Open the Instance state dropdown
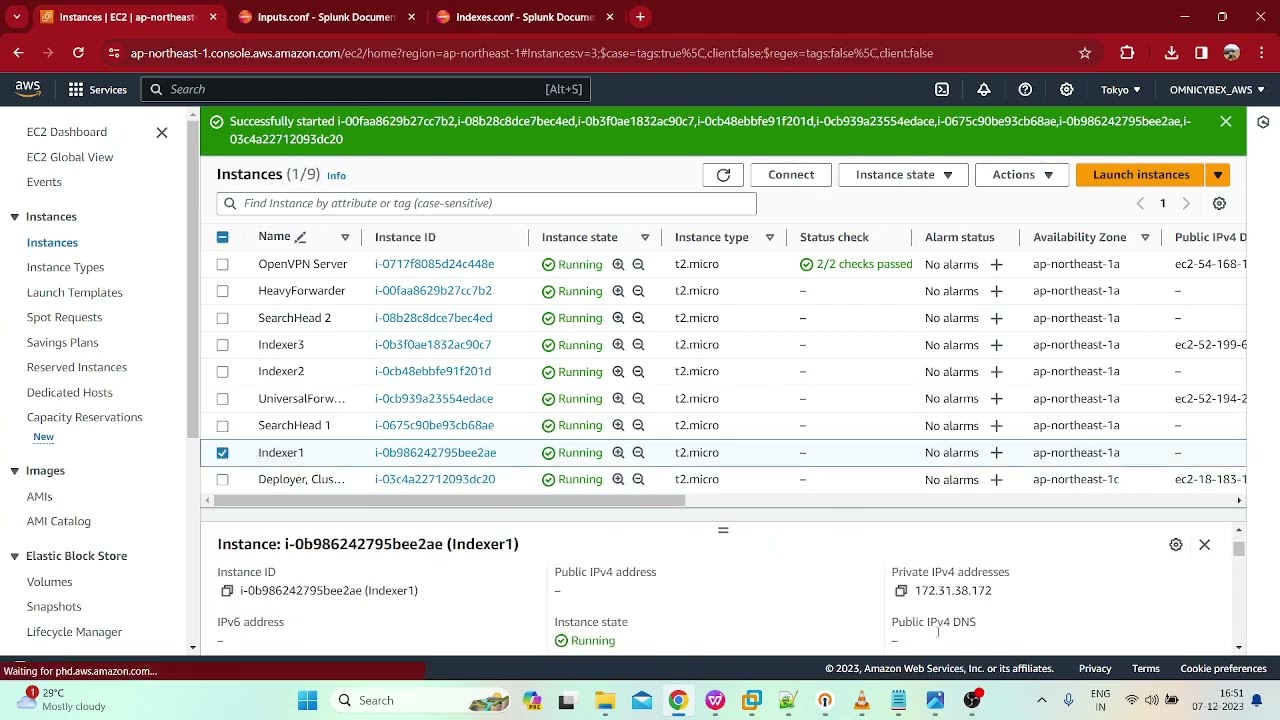 tap(903, 175)
